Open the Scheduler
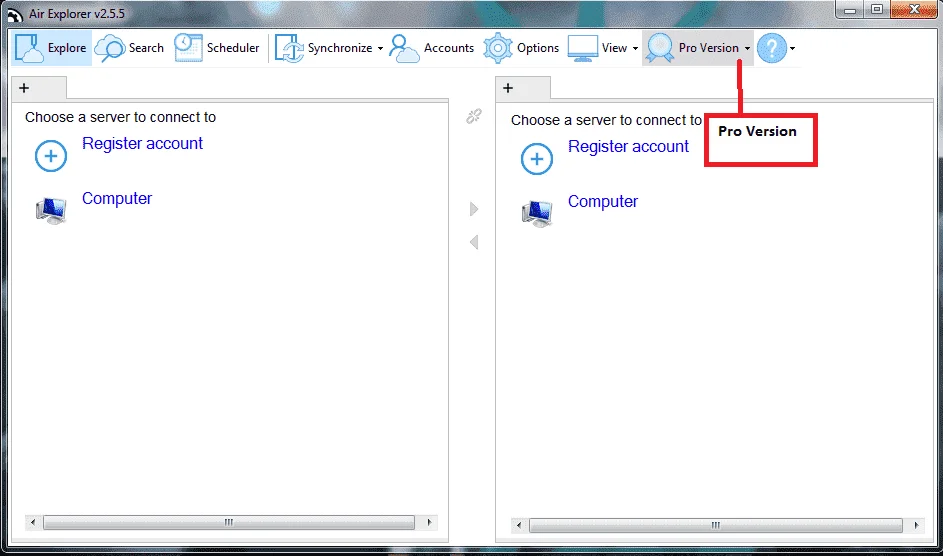 tap(217, 48)
